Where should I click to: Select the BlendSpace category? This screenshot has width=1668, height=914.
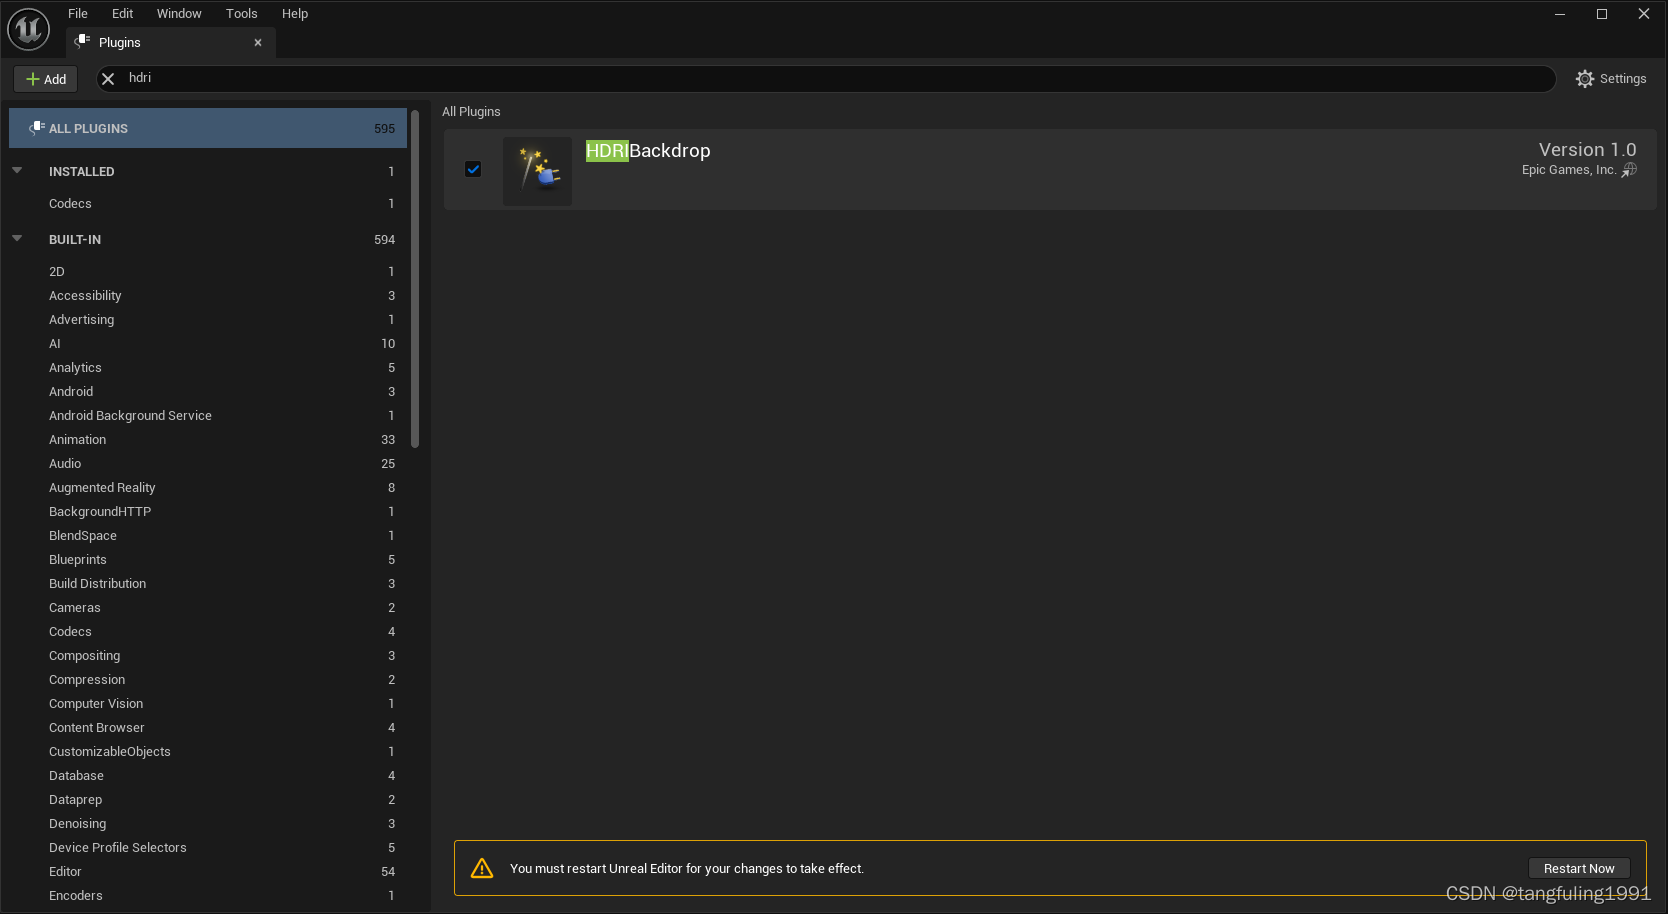[x=208, y=535]
